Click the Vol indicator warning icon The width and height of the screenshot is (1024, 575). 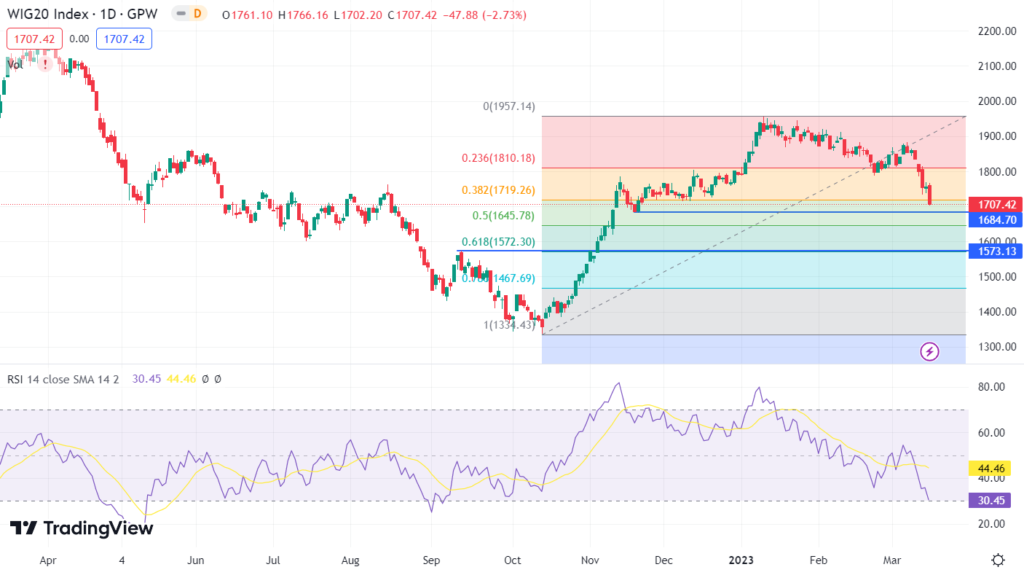44,62
